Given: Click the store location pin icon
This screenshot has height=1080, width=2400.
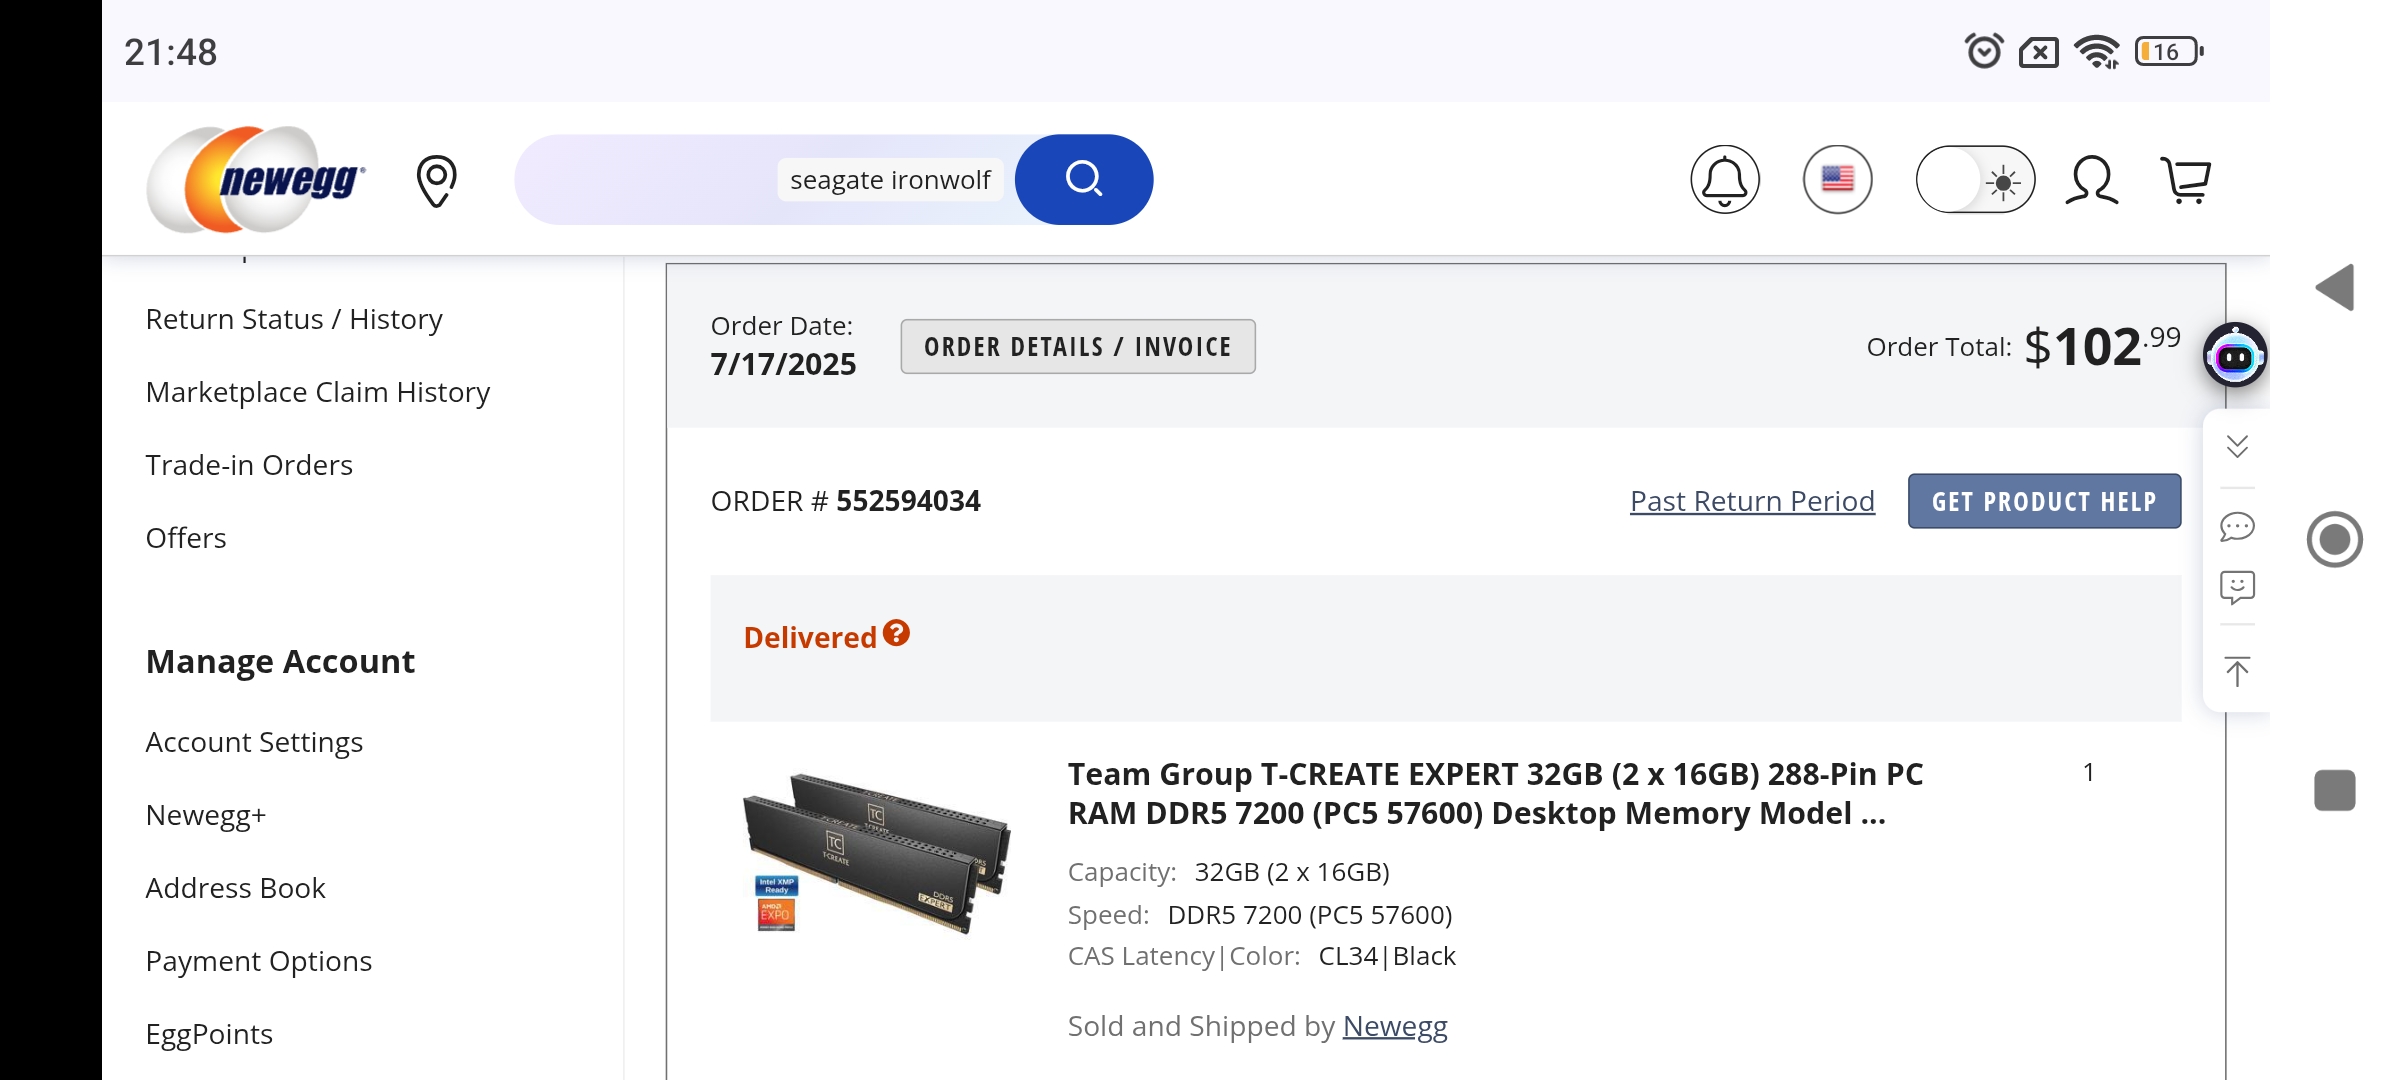Looking at the screenshot, I should coord(436,181).
